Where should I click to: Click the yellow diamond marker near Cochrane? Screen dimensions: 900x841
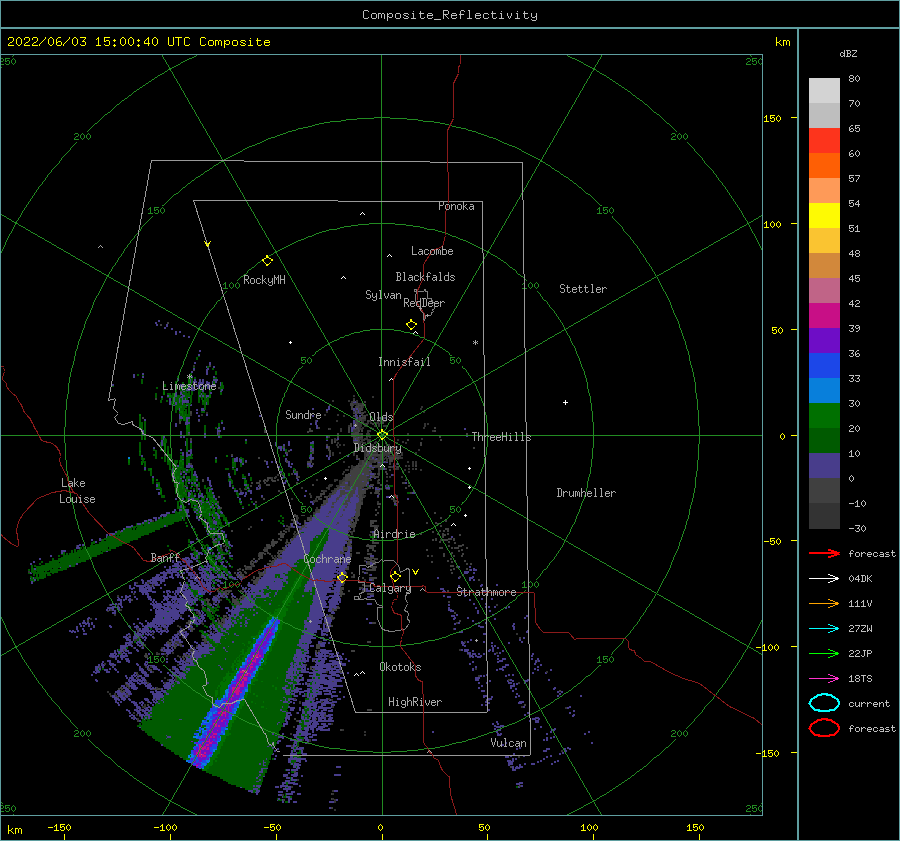342,577
